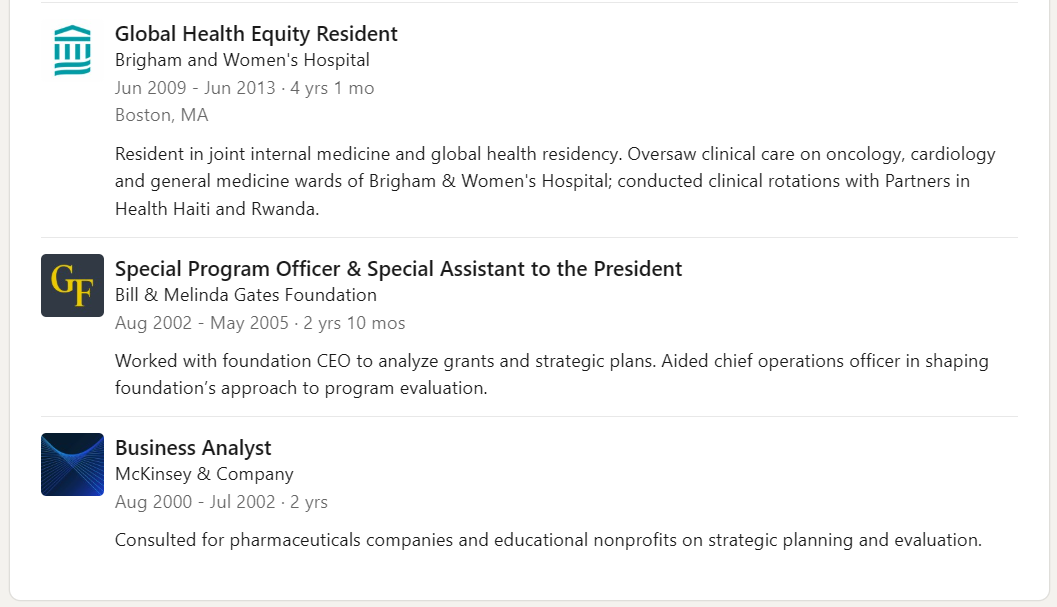The width and height of the screenshot is (1057, 607).
Task: Select the Brigham and Women's Hospital company name
Action: [x=242, y=60]
